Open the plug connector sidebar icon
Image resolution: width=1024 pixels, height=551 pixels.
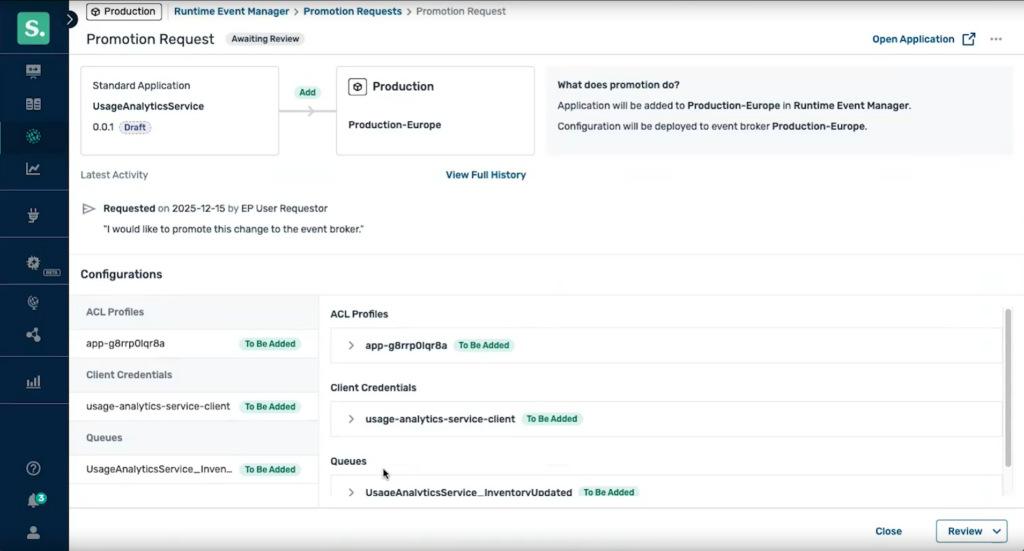click(33, 215)
